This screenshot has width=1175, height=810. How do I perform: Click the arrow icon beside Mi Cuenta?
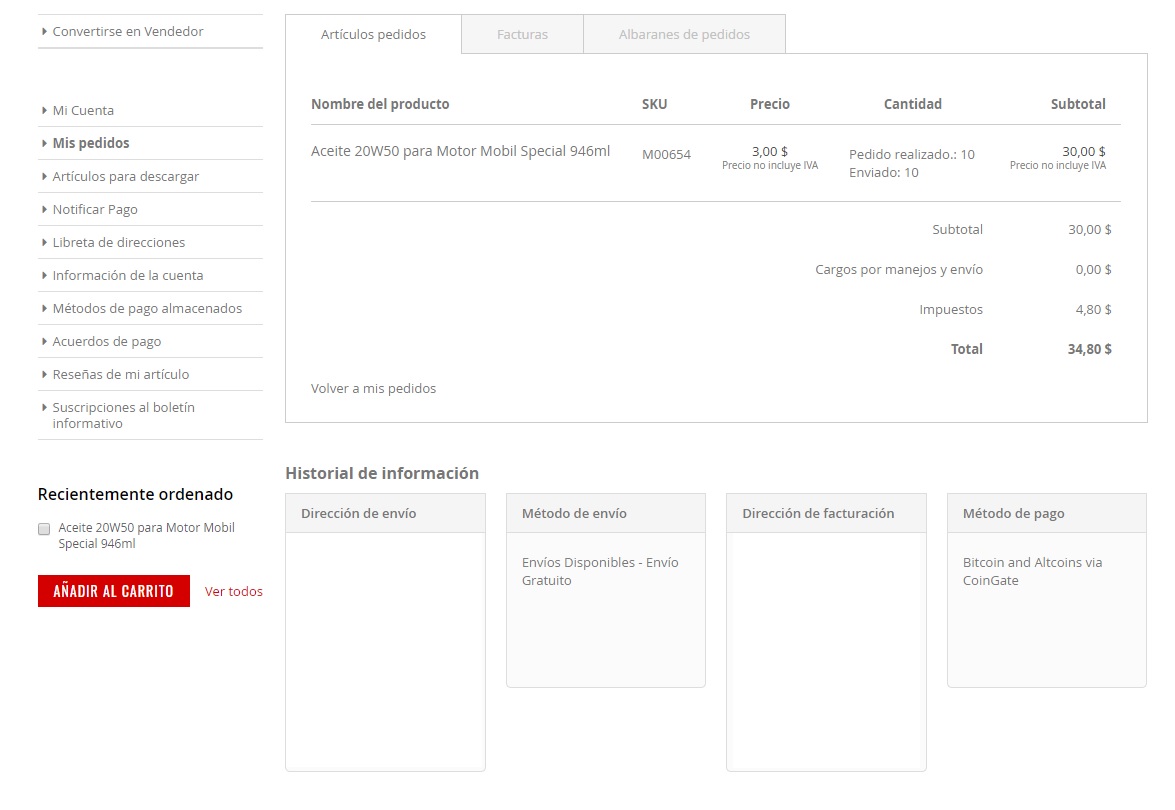click(x=44, y=110)
